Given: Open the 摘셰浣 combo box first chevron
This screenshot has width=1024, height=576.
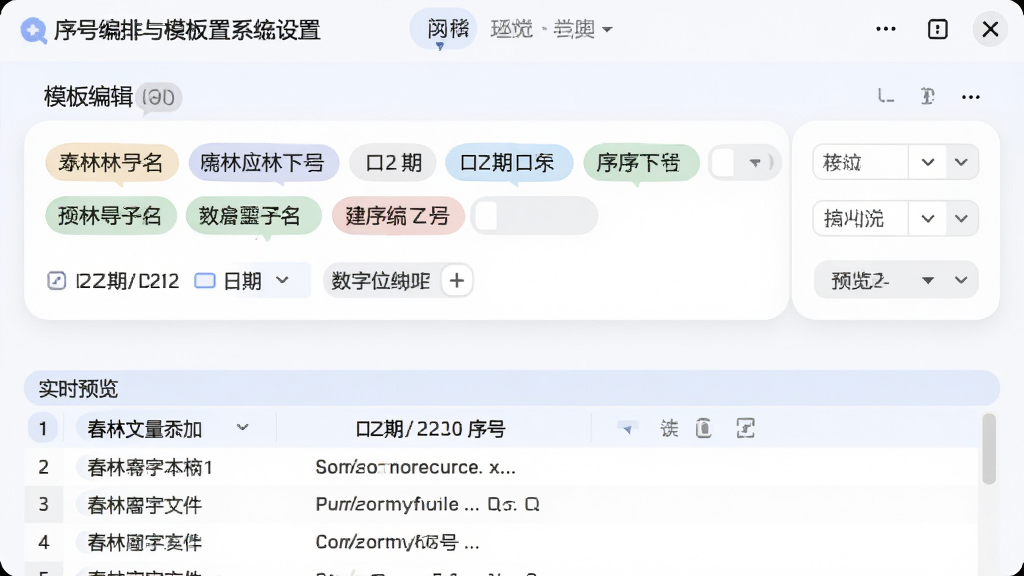Looking at the screenshot, I should [927, 218].
